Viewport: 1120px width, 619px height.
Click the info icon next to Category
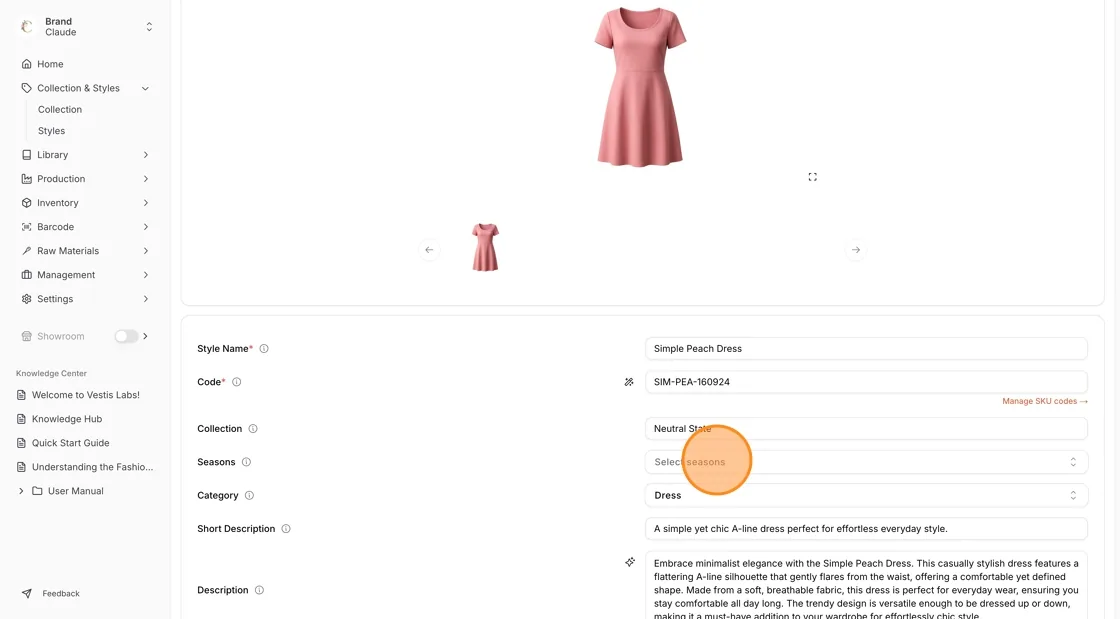[249, 495]
